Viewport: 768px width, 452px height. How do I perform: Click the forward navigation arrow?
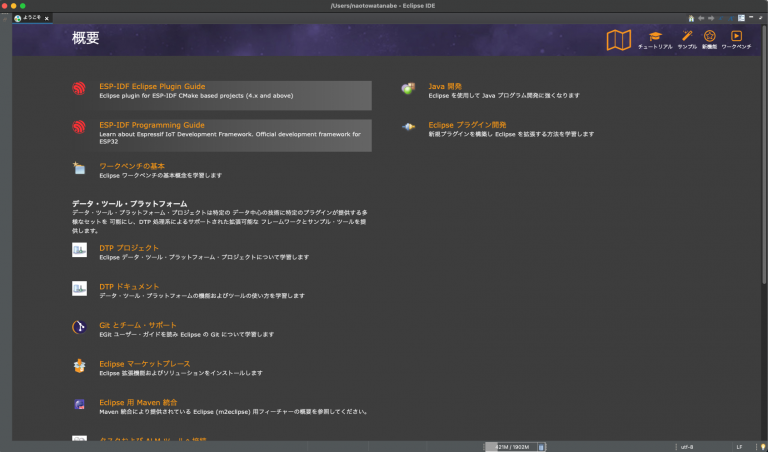coord(711,18)
